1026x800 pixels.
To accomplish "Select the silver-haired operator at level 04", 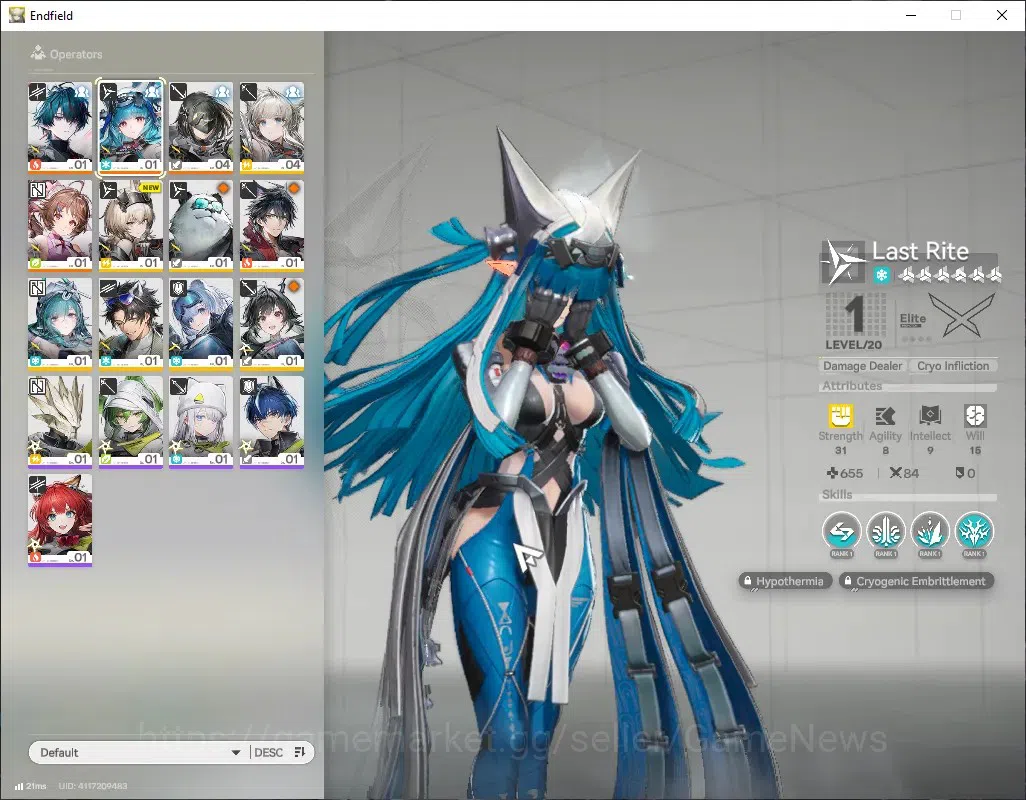I will [x=272, y=127].
